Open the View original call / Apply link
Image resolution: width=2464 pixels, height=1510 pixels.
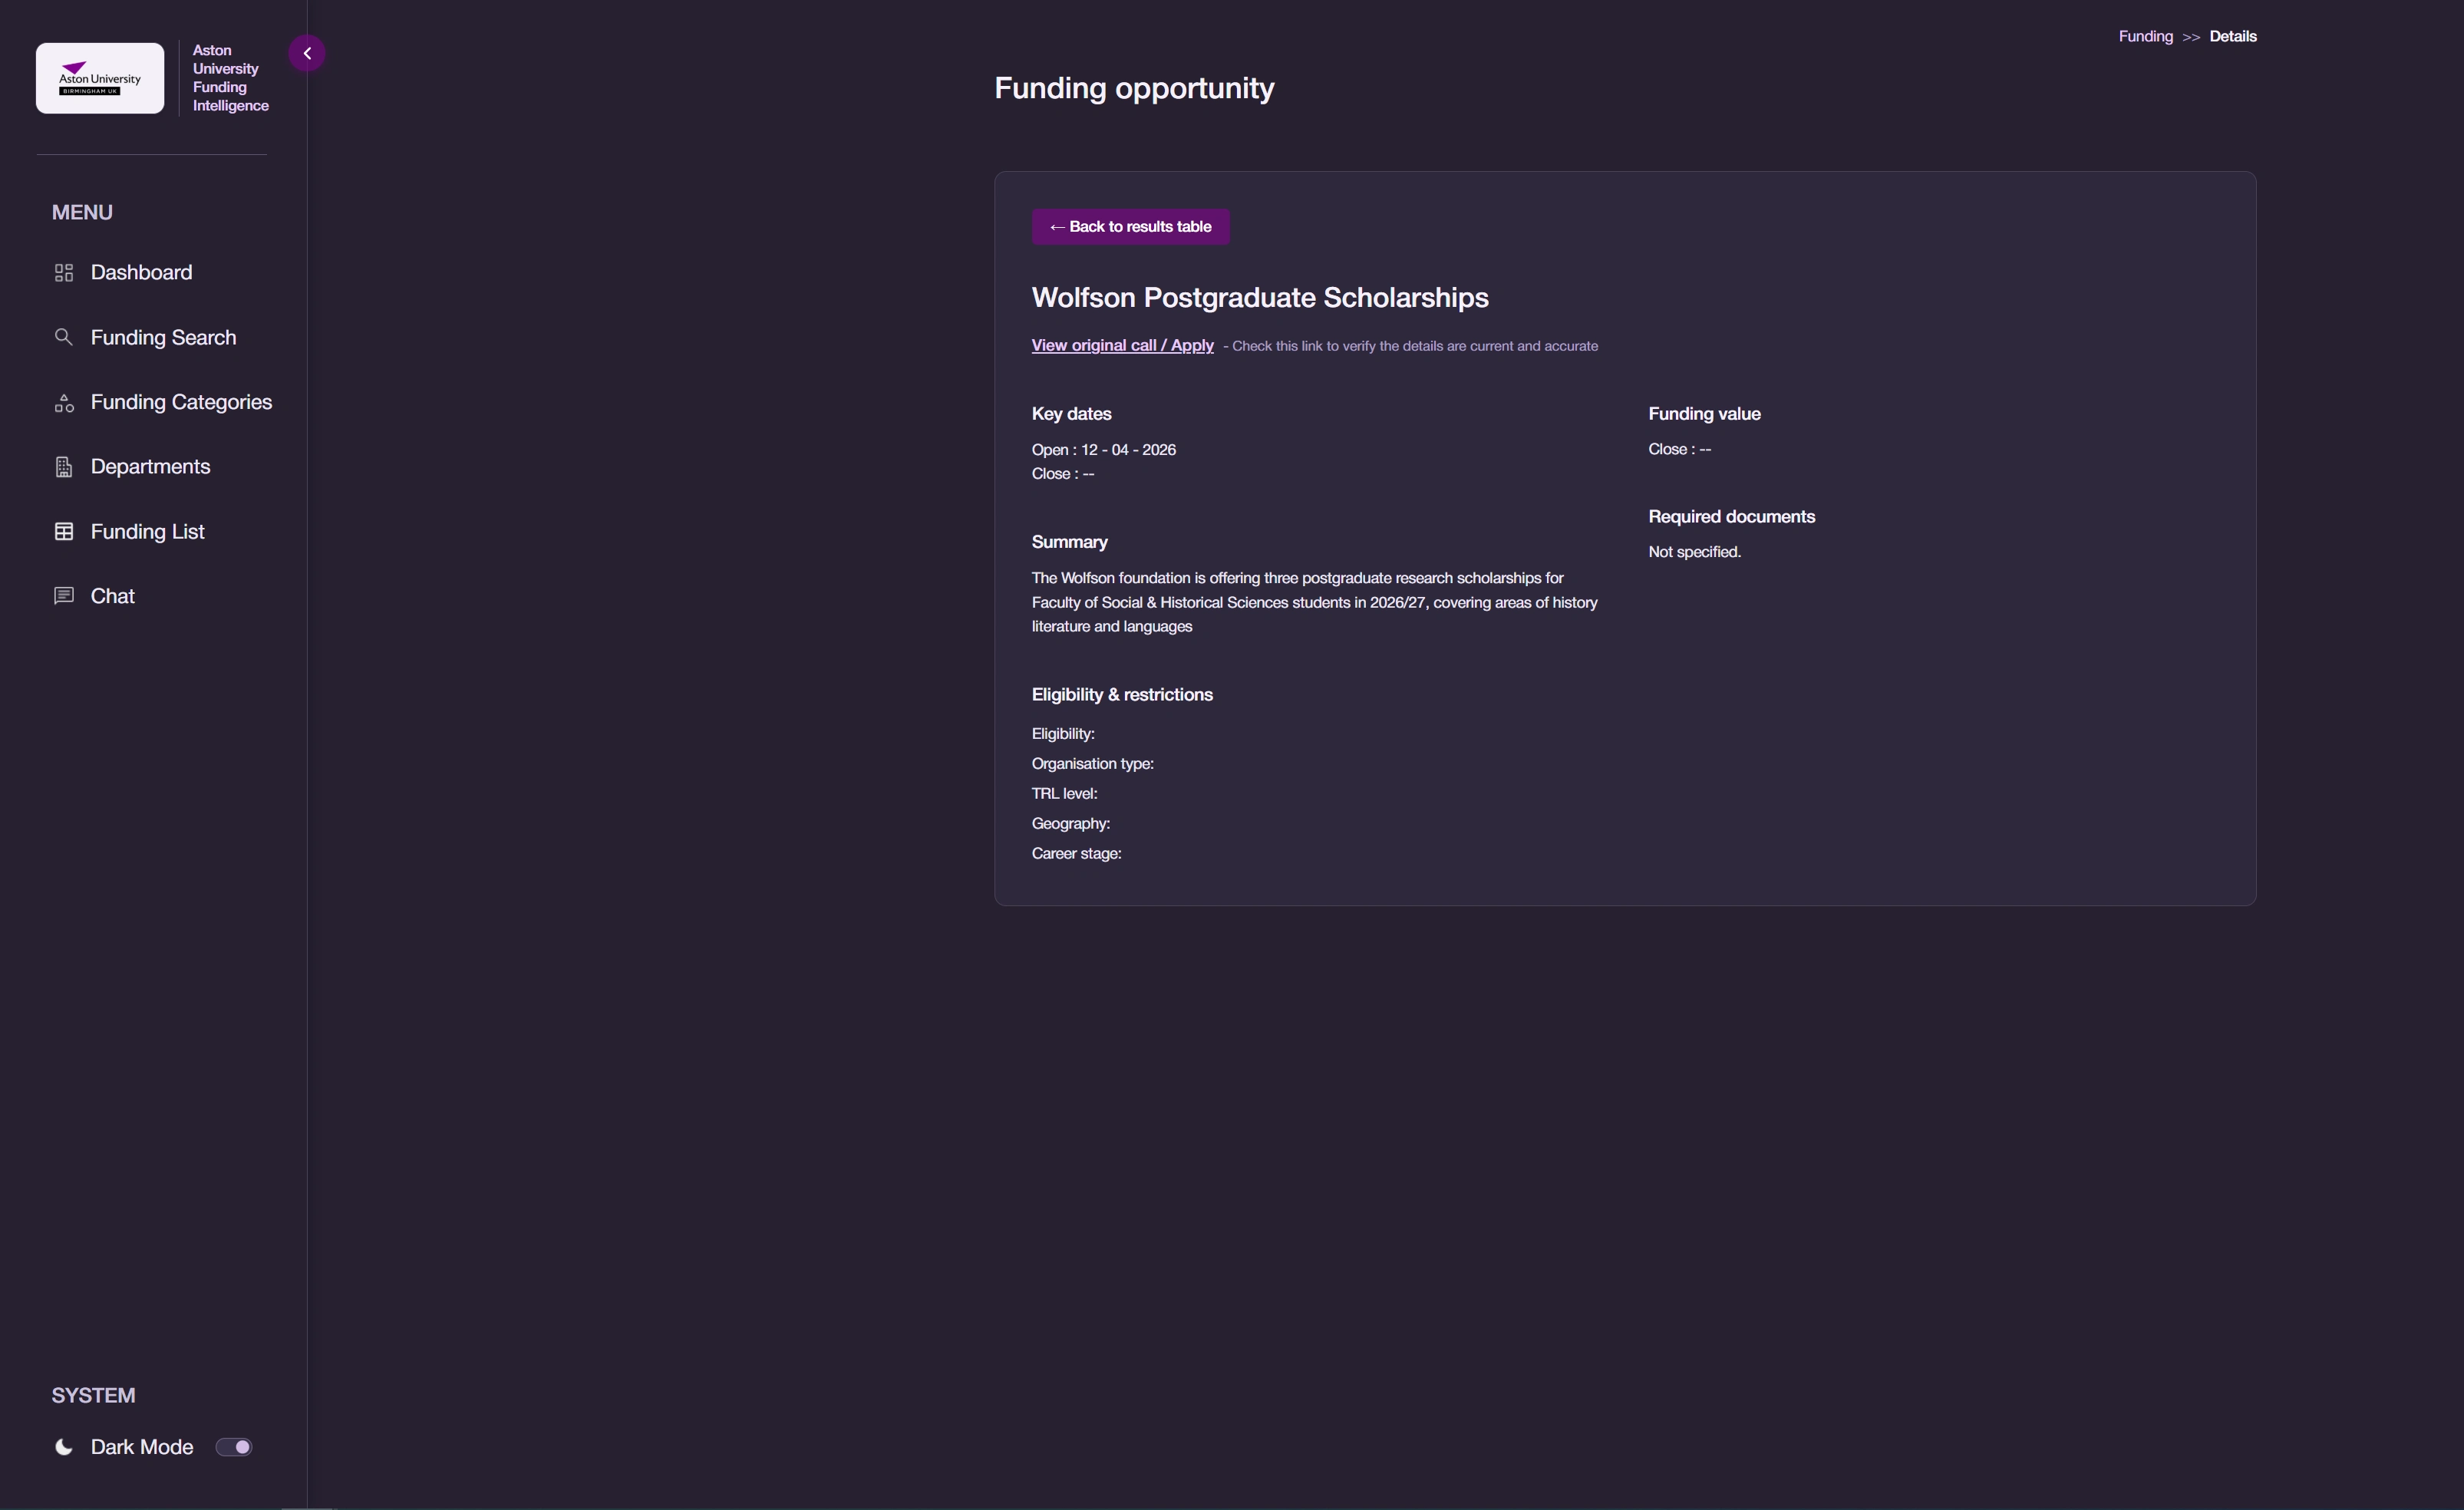click(1122, 345)
